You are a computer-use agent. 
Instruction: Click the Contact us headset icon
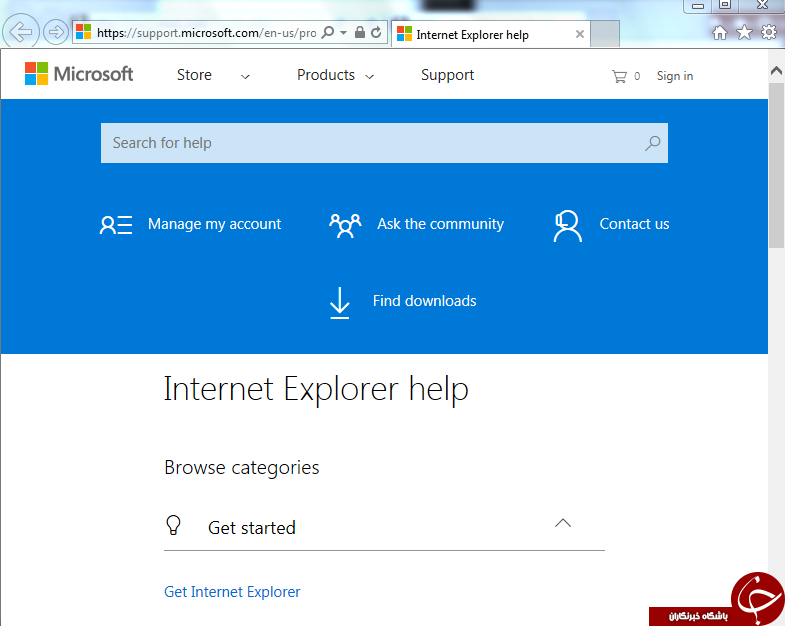coord(567,226)
